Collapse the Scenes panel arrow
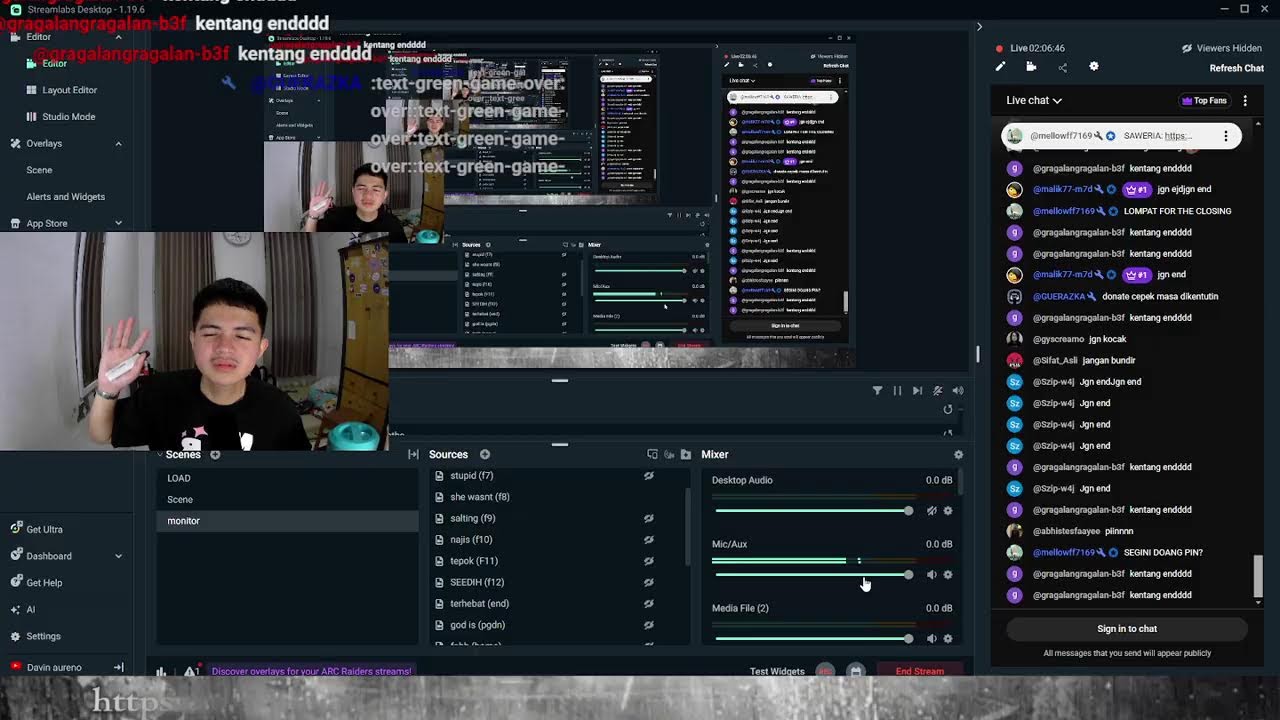 pos(158,455)
